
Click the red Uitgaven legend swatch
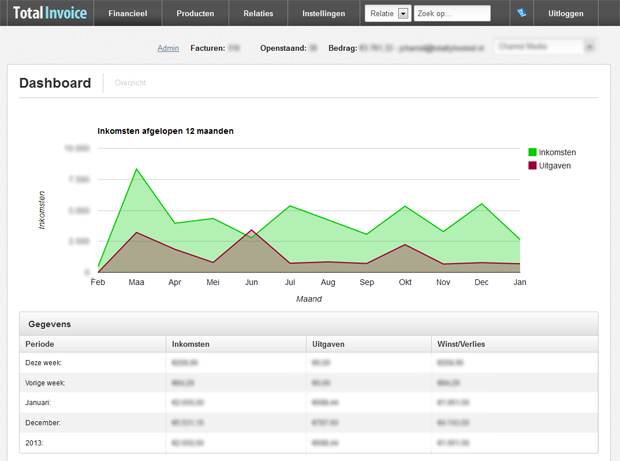tap(532, 165)
